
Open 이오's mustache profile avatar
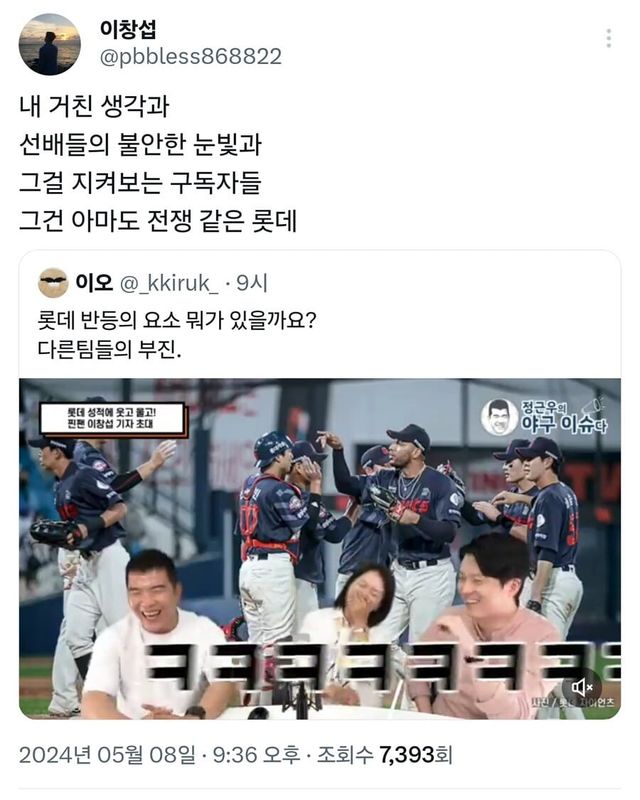pyautogui.click(x=53, y=283)
